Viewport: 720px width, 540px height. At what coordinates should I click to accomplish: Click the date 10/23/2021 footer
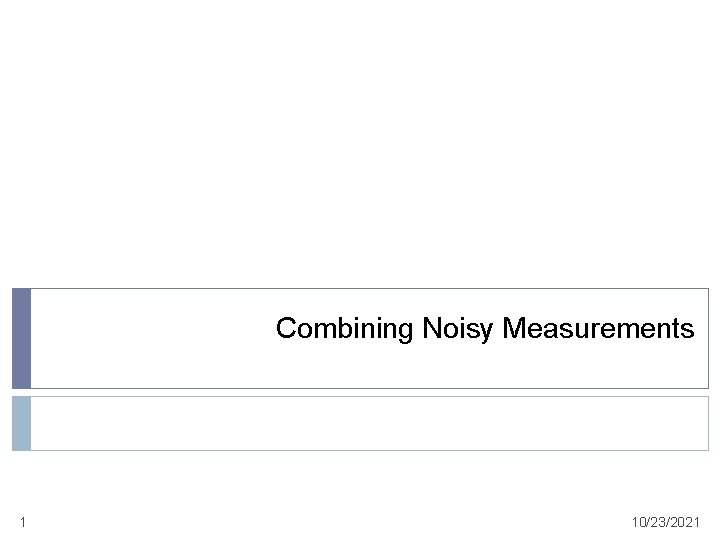click(666, 522)
